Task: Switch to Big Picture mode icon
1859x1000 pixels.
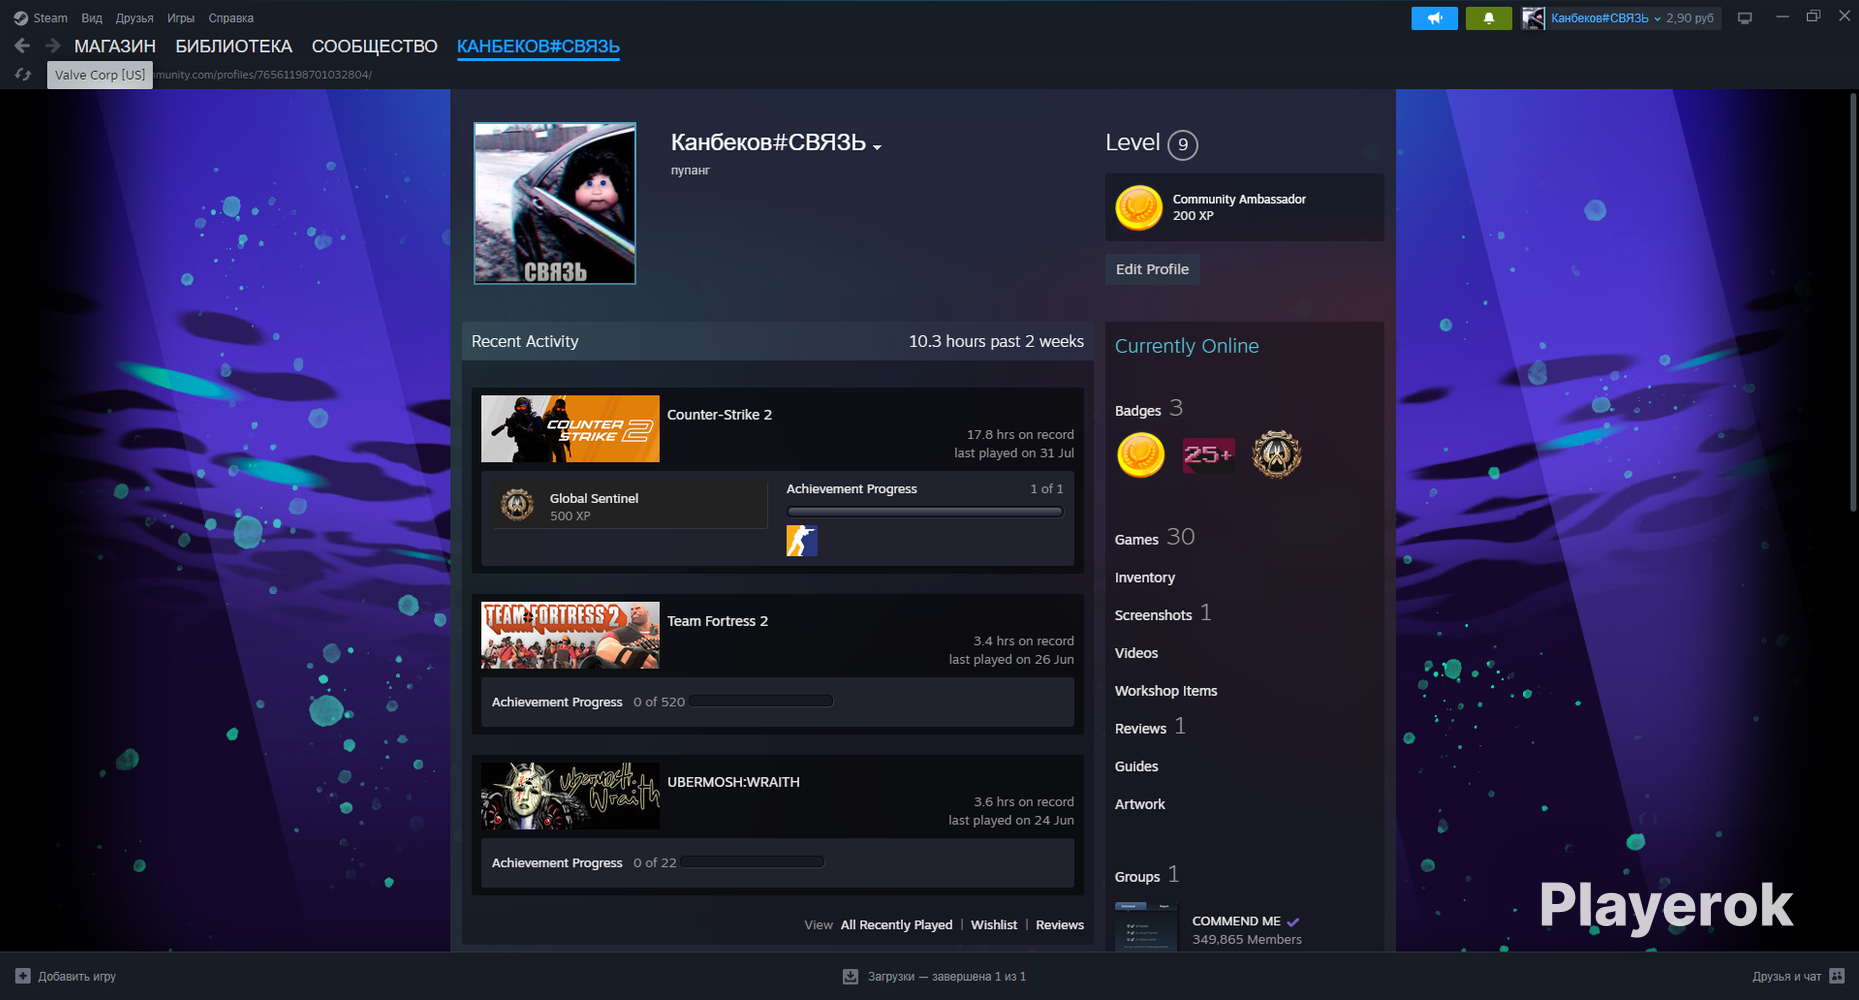Action: [x=1745, y=18]
